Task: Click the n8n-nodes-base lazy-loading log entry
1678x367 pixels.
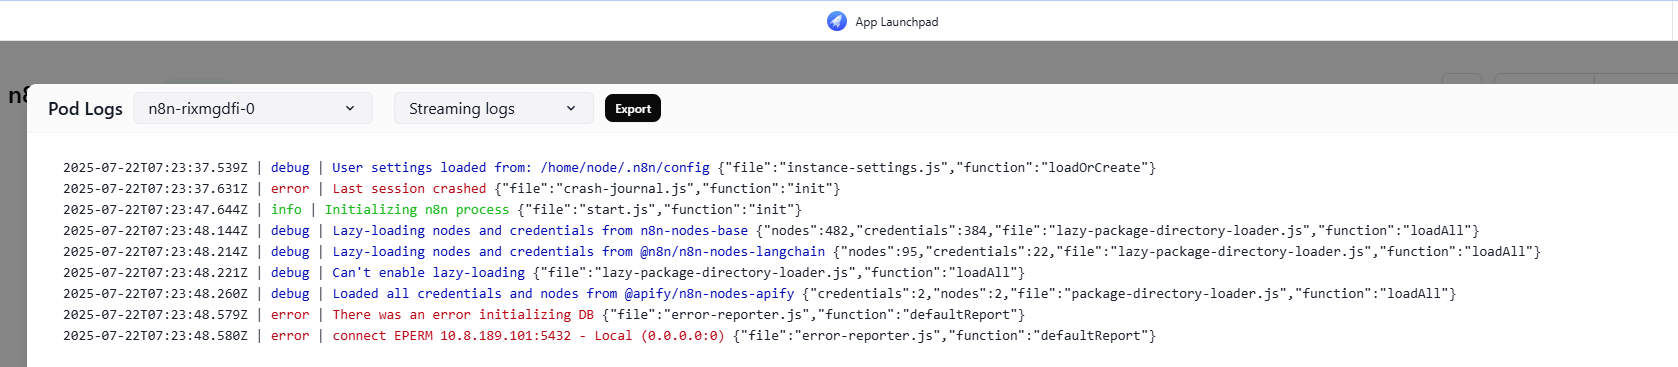Action: (x=771, y=230)
